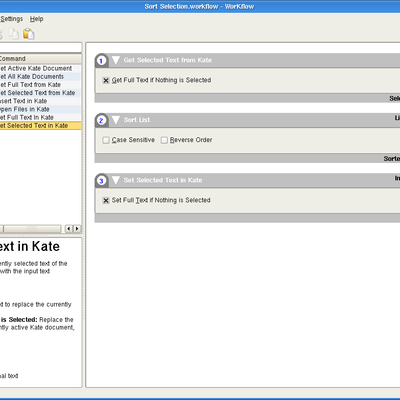Click step number 2 badge
This screenshot has width=400, height=400.
102,120
